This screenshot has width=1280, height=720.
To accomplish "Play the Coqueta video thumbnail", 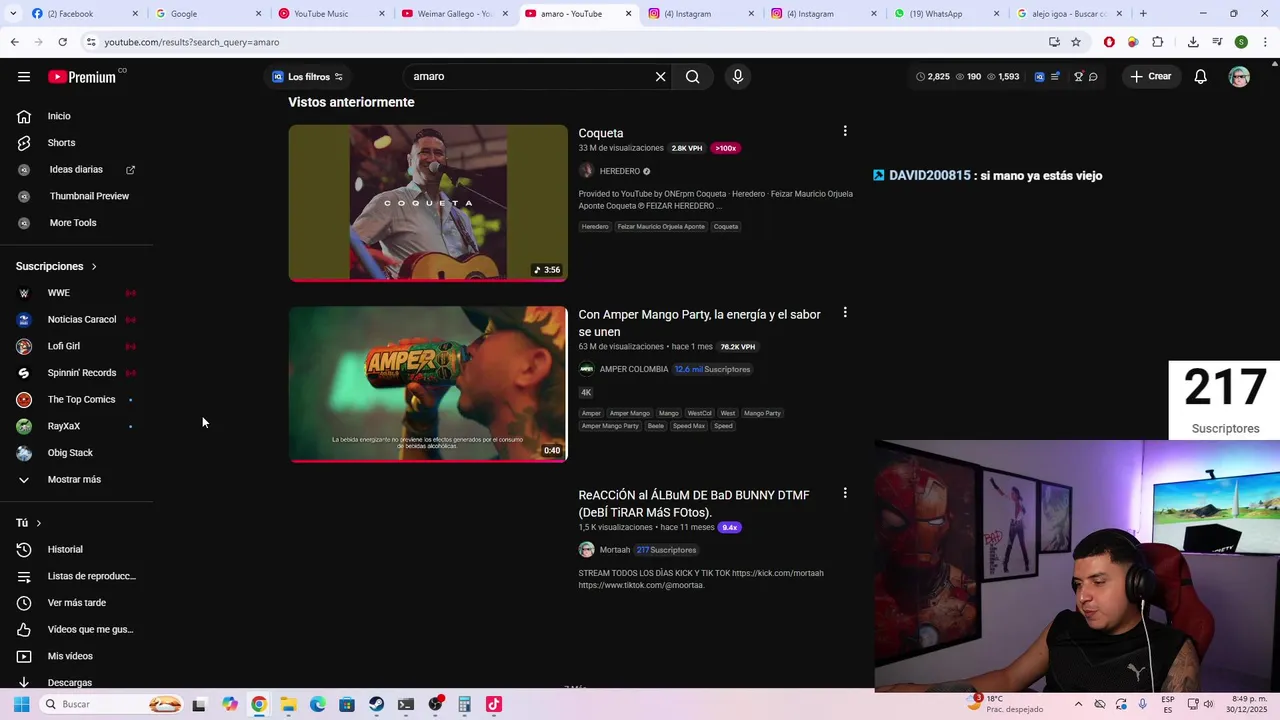I will tap(428, 203).
